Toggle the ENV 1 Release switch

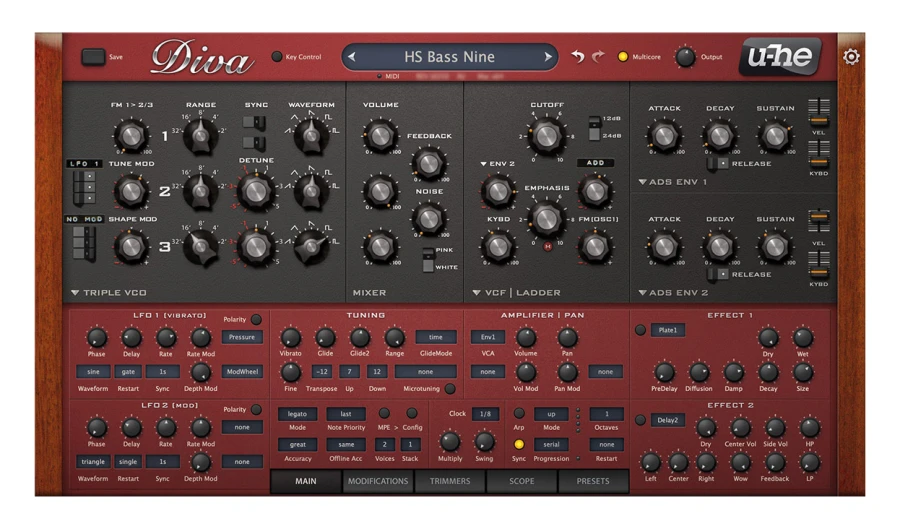[718, 164]
